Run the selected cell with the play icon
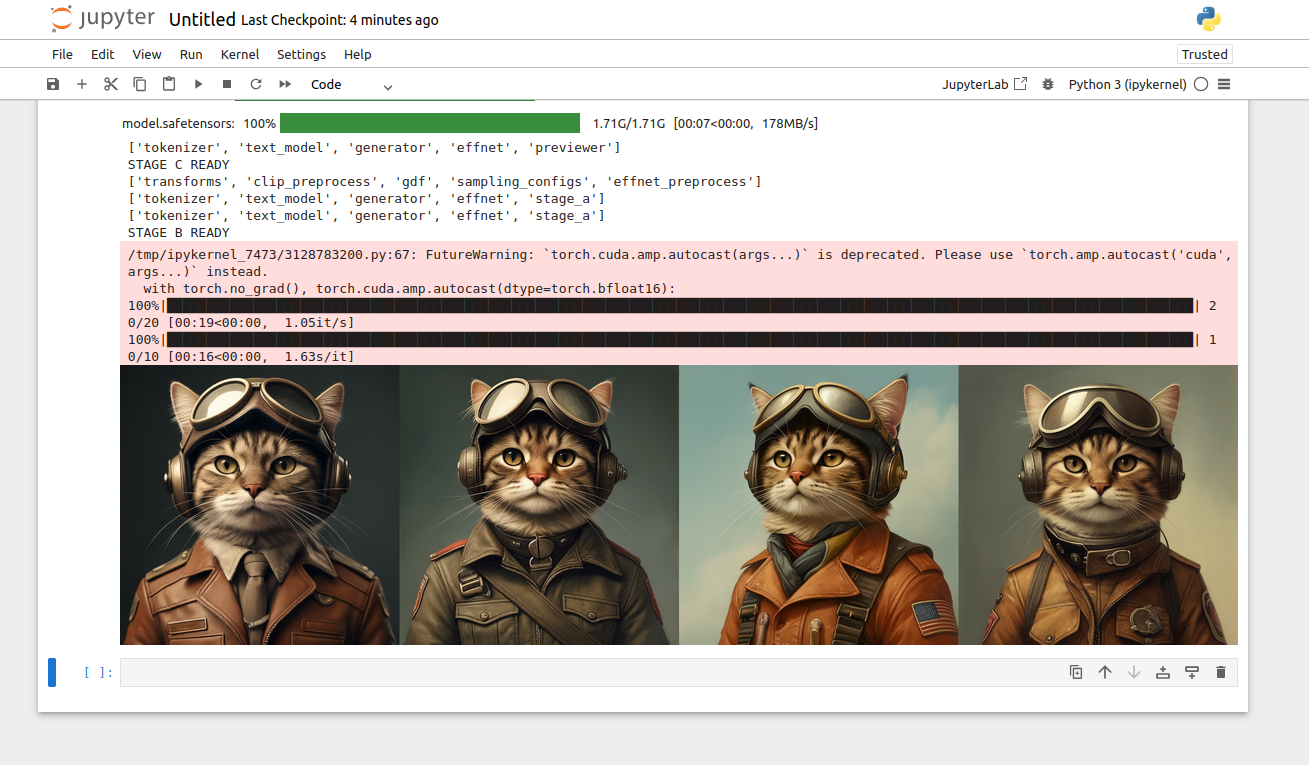This screenshot has width=1309, height=765. pyautogui.click(x=198, y=85)
